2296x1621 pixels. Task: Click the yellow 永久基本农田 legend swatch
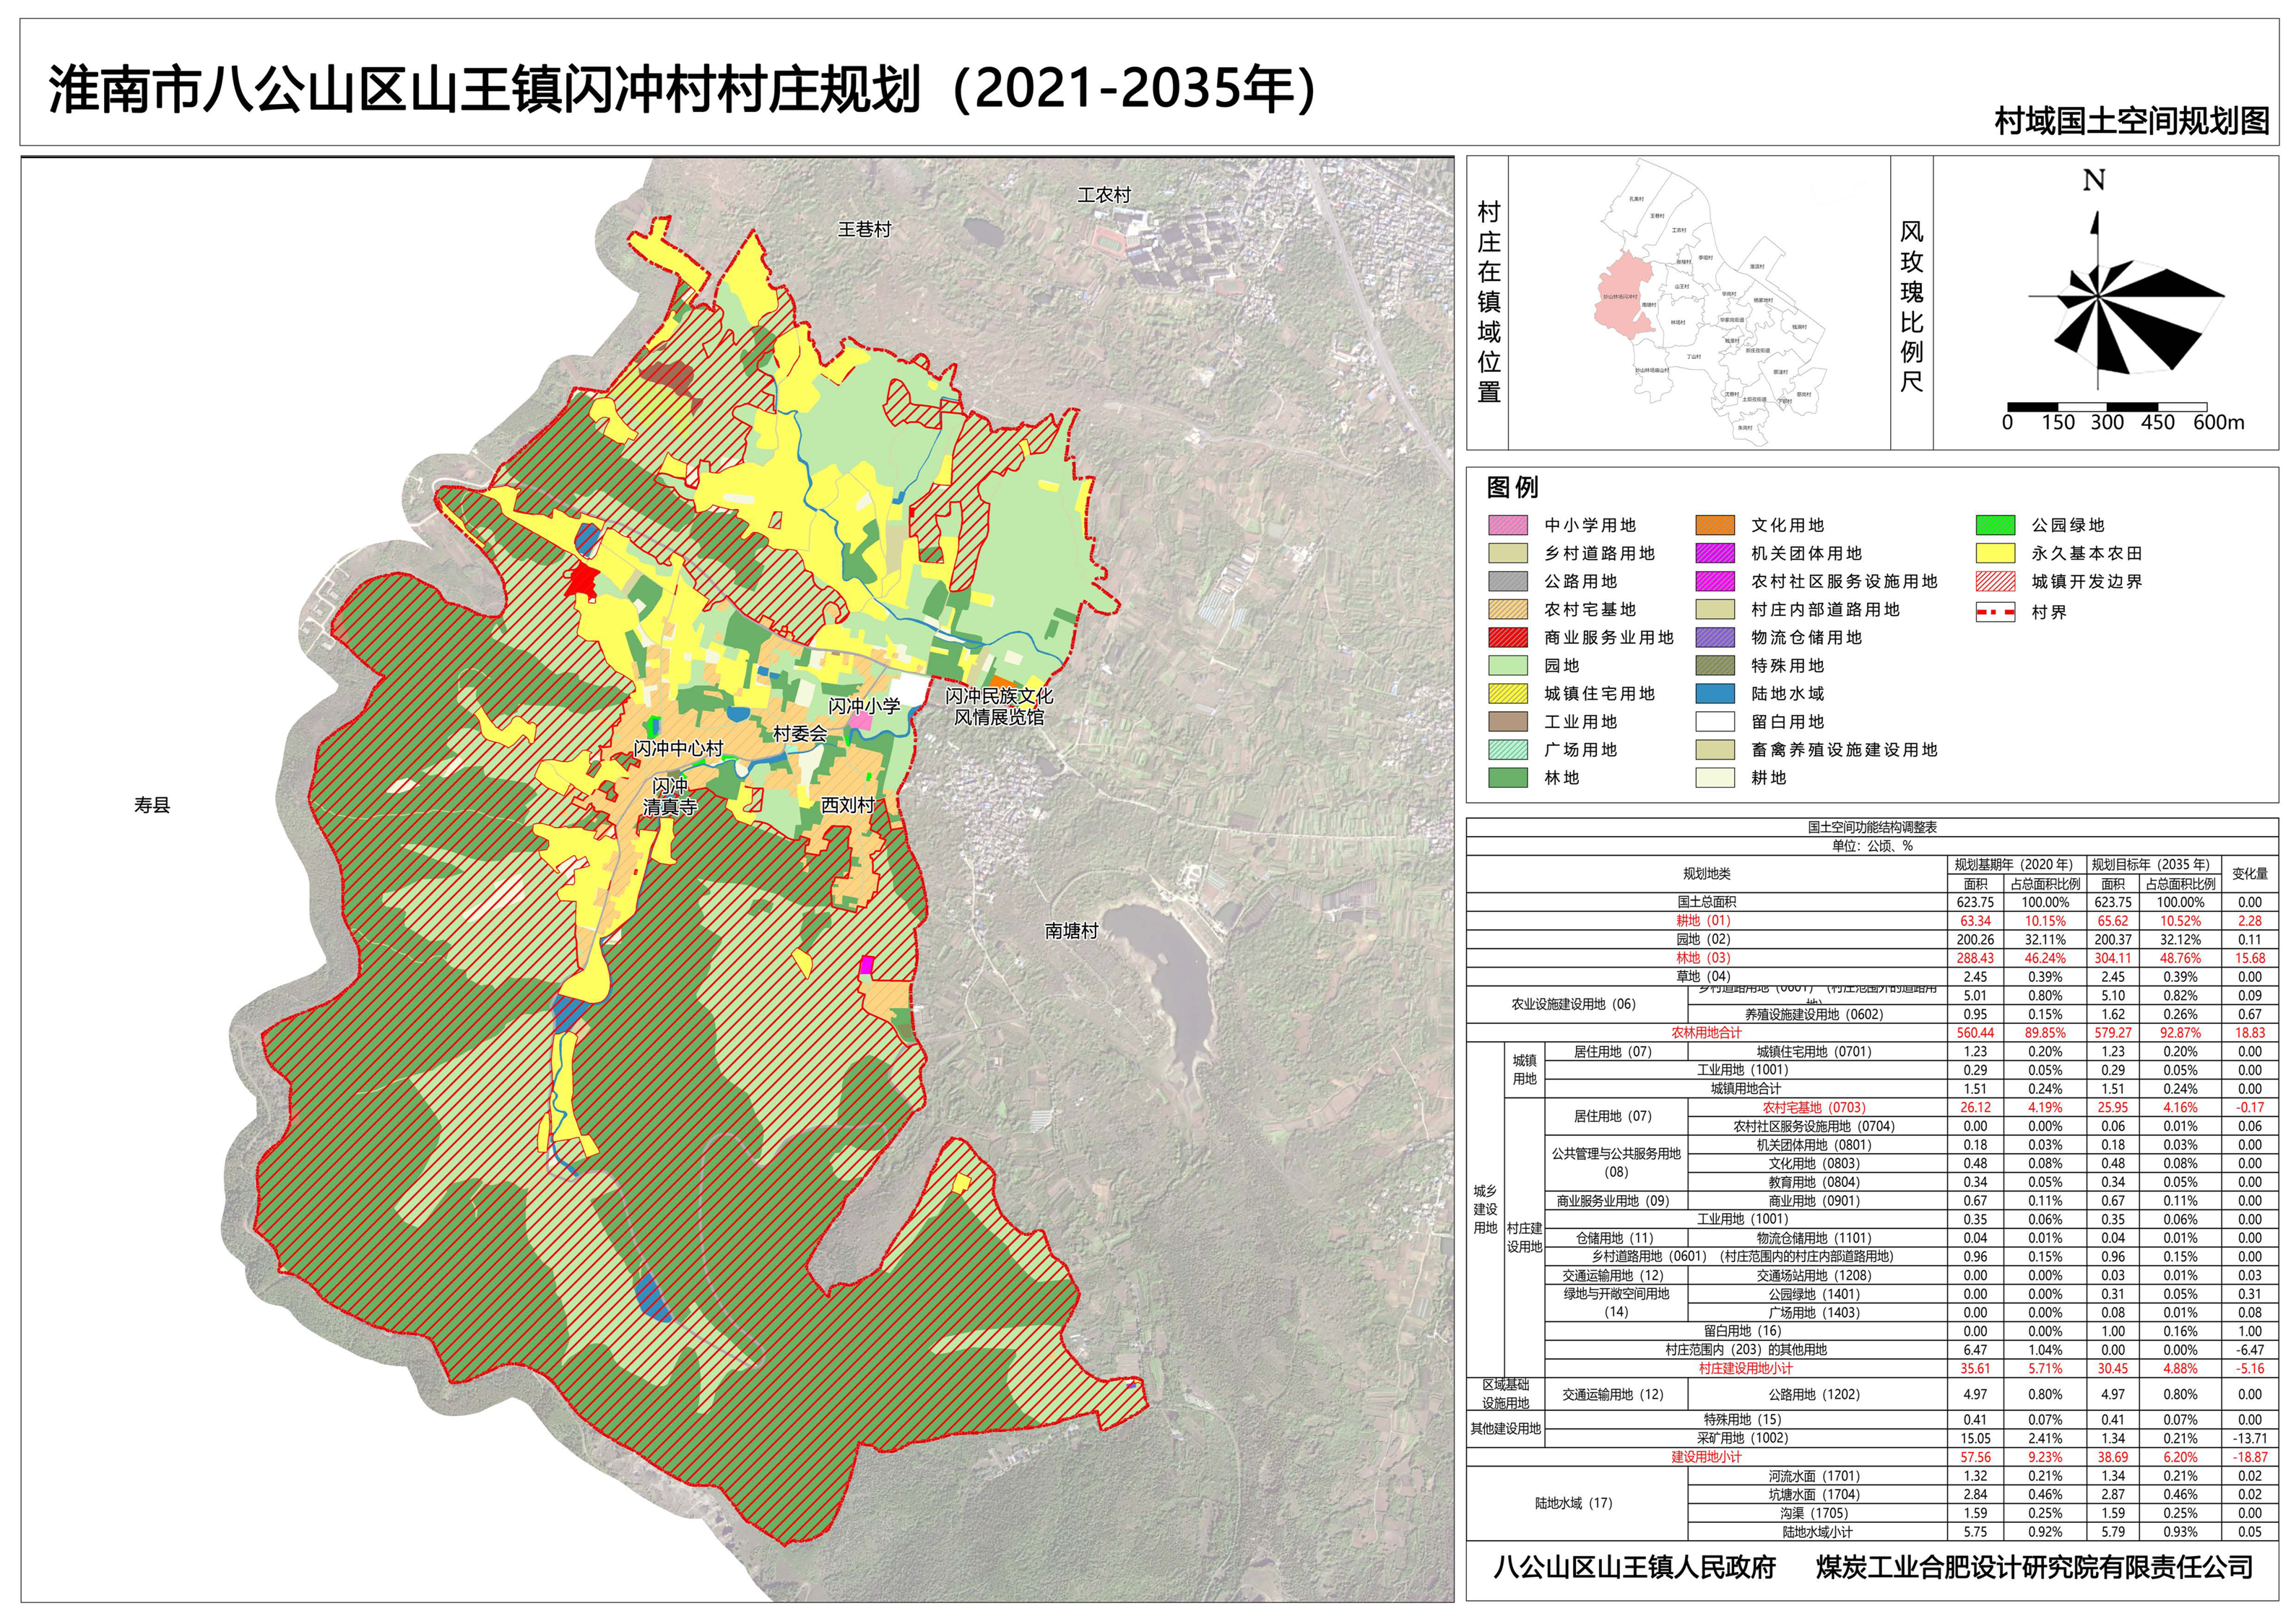point(1995,553)
